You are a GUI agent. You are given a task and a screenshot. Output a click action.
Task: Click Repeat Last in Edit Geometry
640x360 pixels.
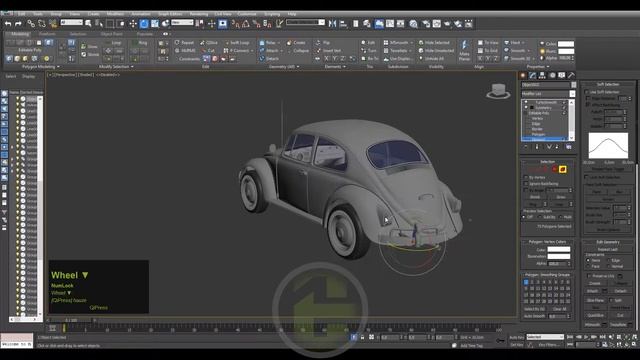[x=608, y=249]
